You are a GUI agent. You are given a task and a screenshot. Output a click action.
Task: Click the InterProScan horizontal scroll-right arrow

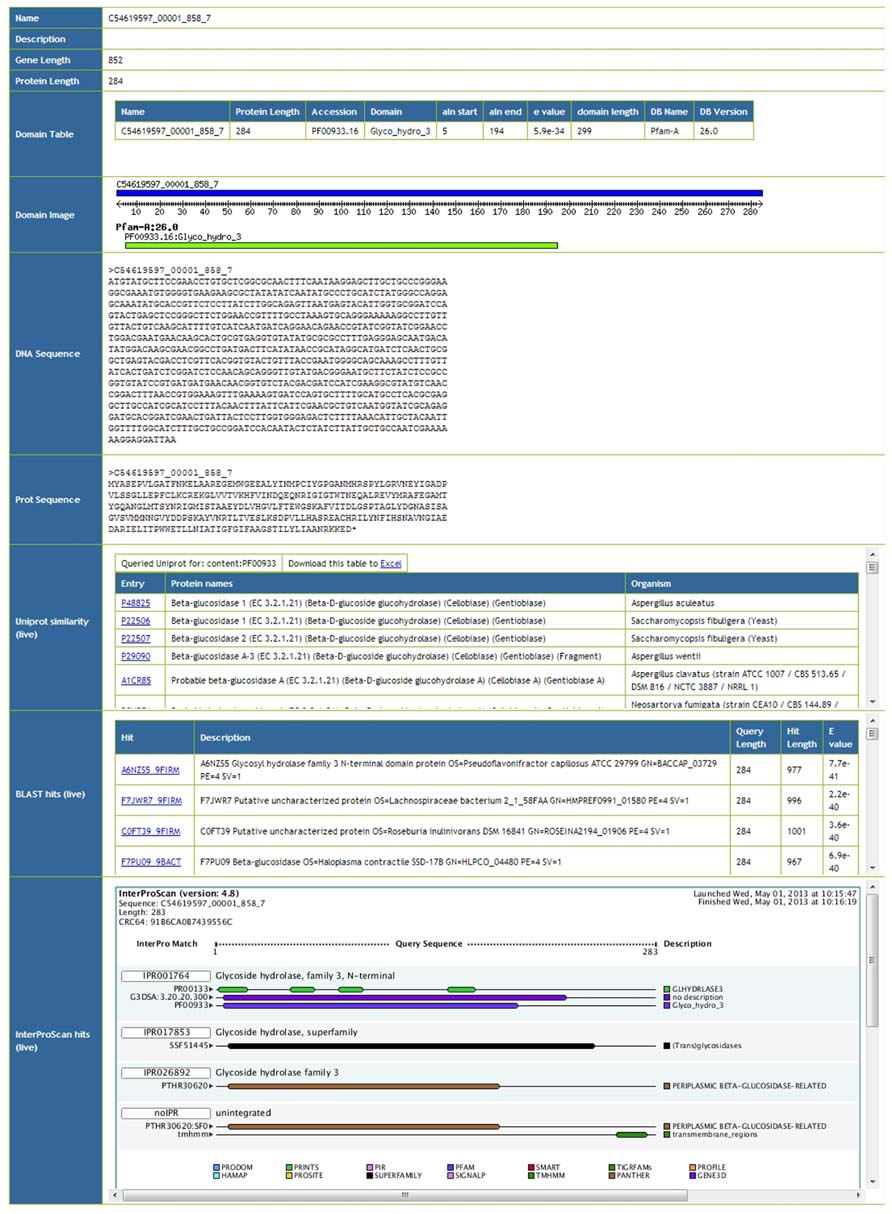pos(858,1194)
